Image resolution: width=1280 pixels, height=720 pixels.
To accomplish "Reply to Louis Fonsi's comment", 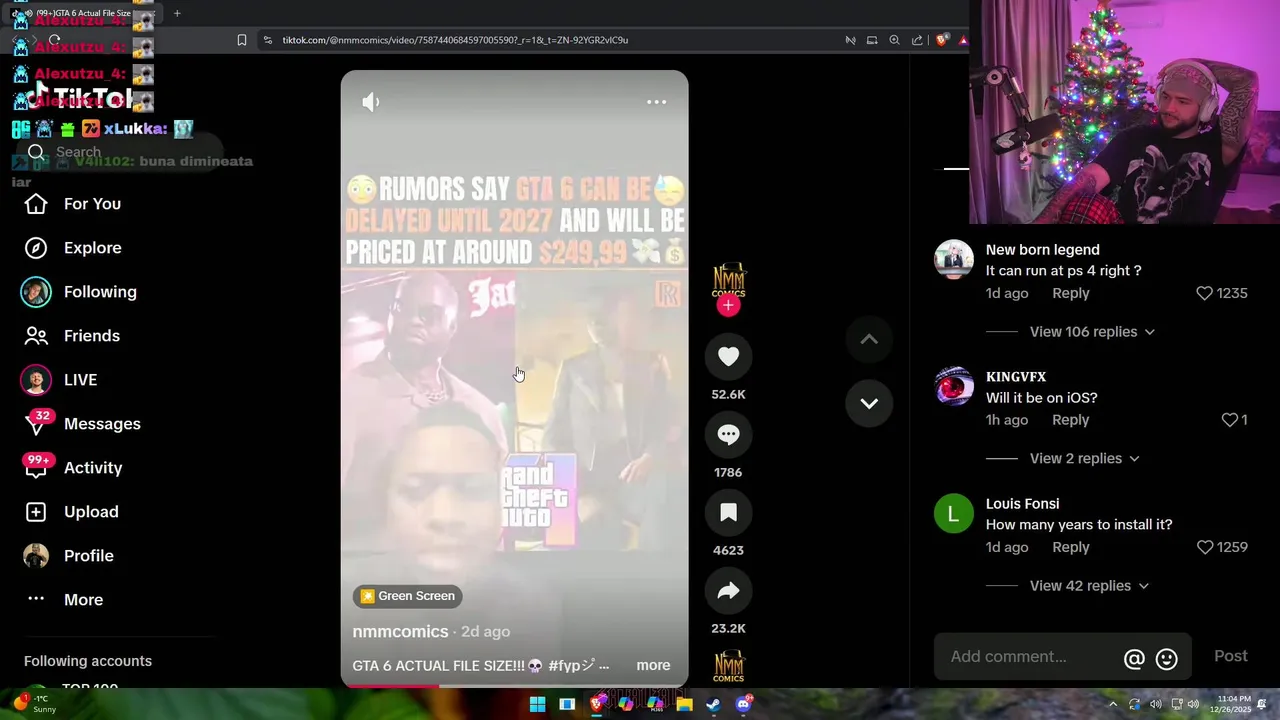I will (x=1070, y=547).
